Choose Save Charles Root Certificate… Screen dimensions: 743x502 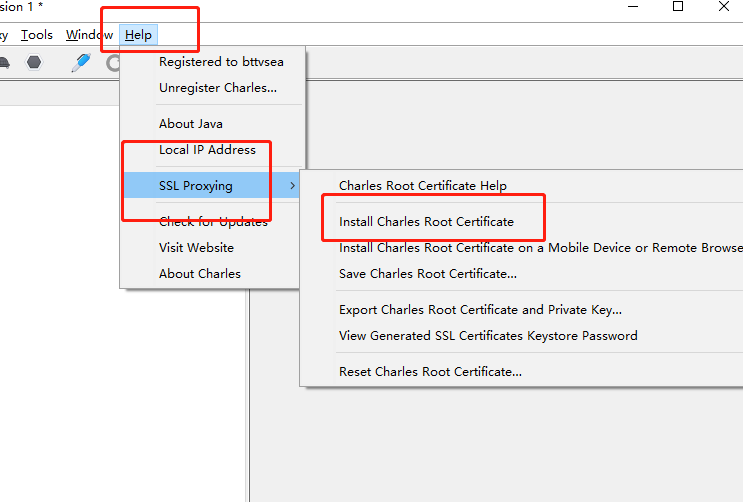(x=427, y=274)
